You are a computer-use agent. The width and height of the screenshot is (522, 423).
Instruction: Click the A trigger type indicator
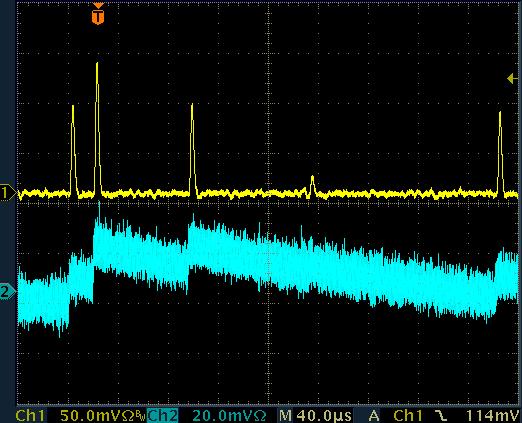(374, 416)
